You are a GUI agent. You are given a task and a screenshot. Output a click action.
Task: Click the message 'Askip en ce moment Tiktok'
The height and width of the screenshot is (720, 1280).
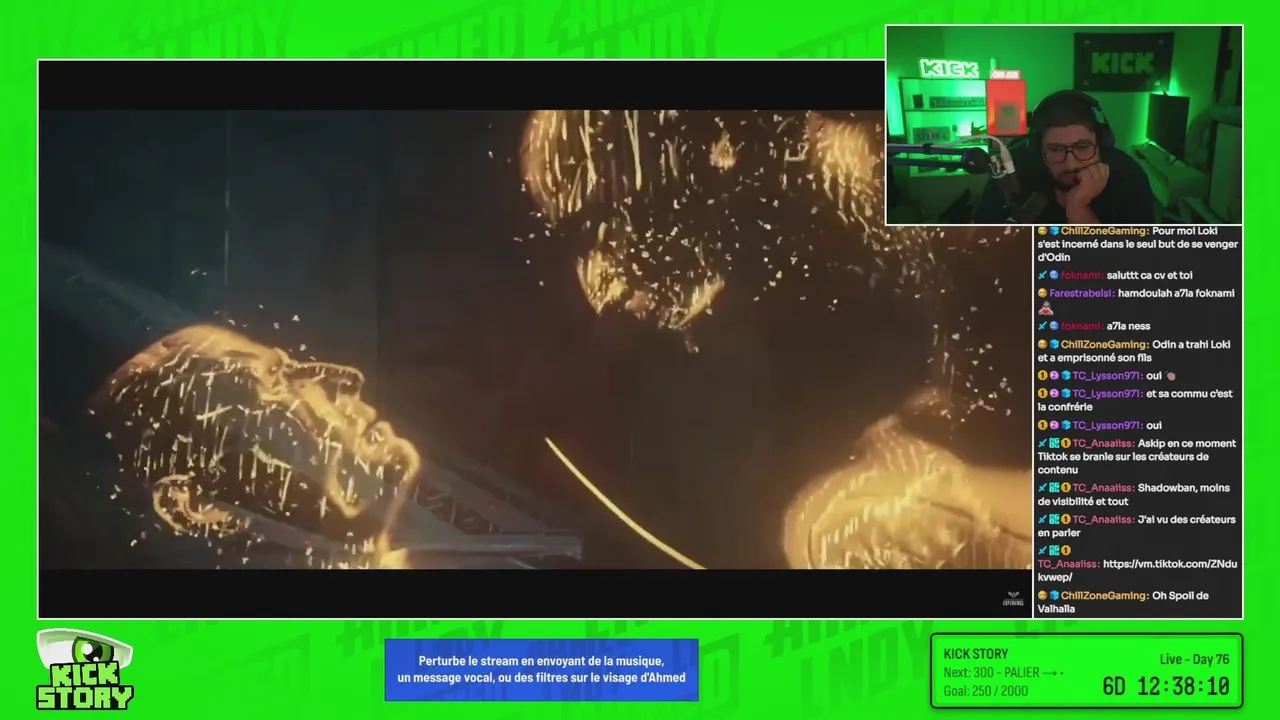click(1137, 456)
